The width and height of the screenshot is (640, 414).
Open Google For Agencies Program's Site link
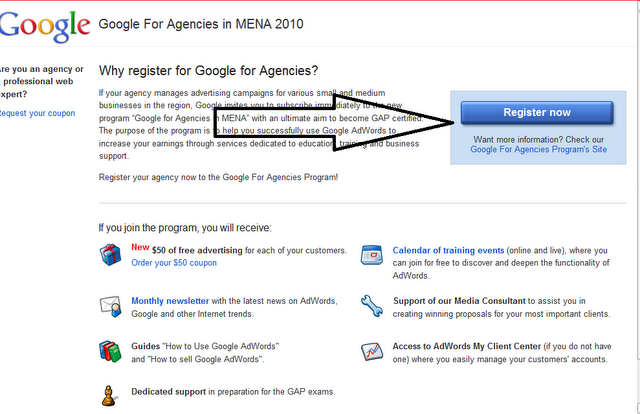point(538,149)
